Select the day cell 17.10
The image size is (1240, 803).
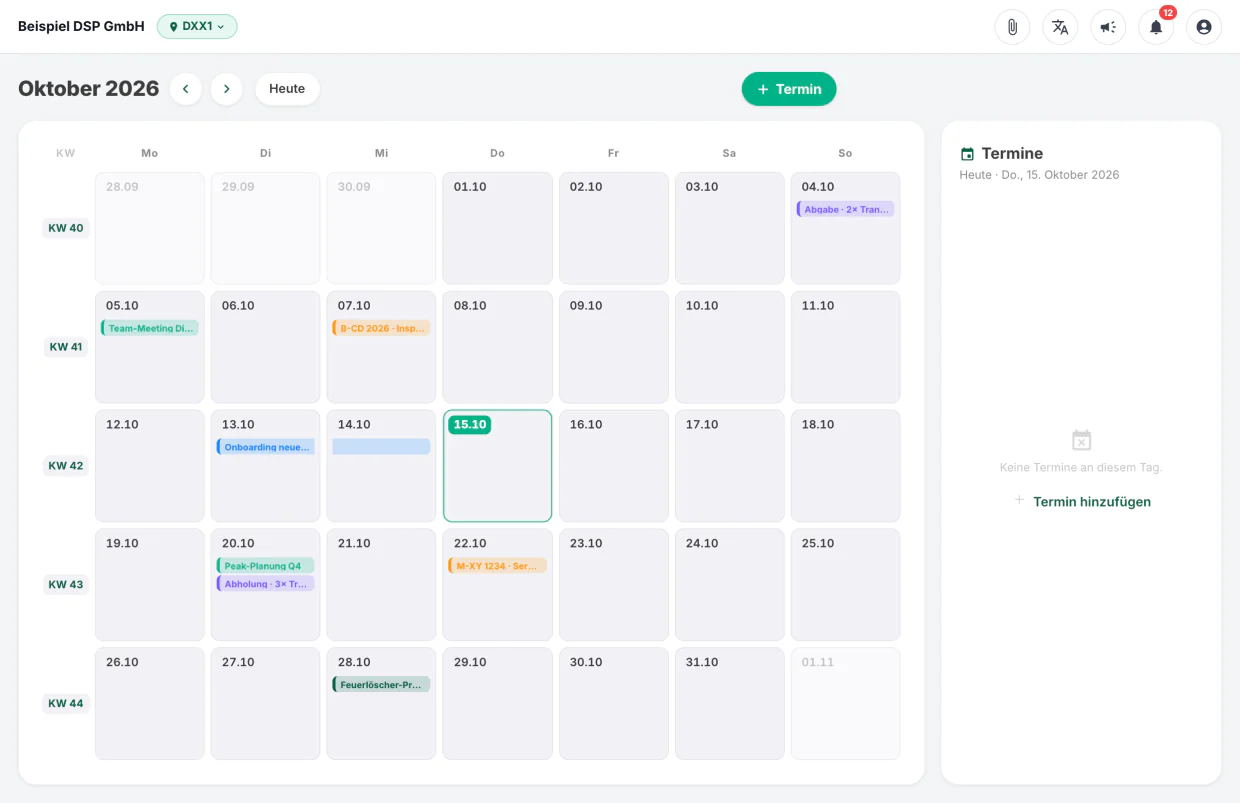[729, 466]
